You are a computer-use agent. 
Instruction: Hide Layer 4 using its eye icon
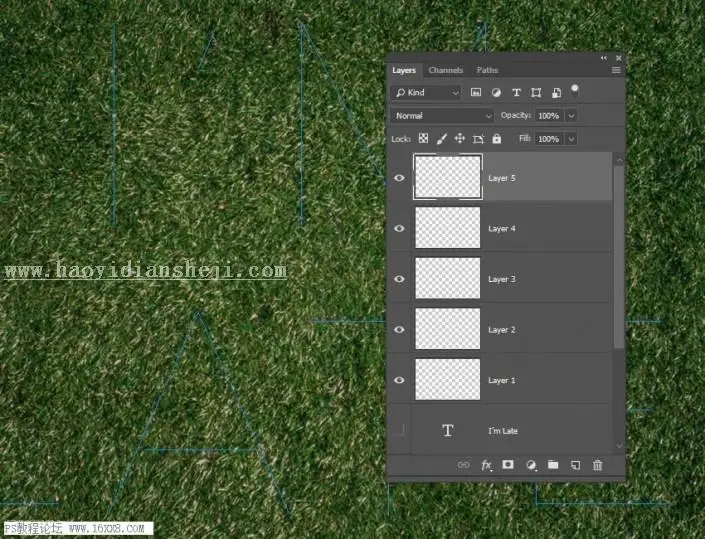[x=399, y=228]
